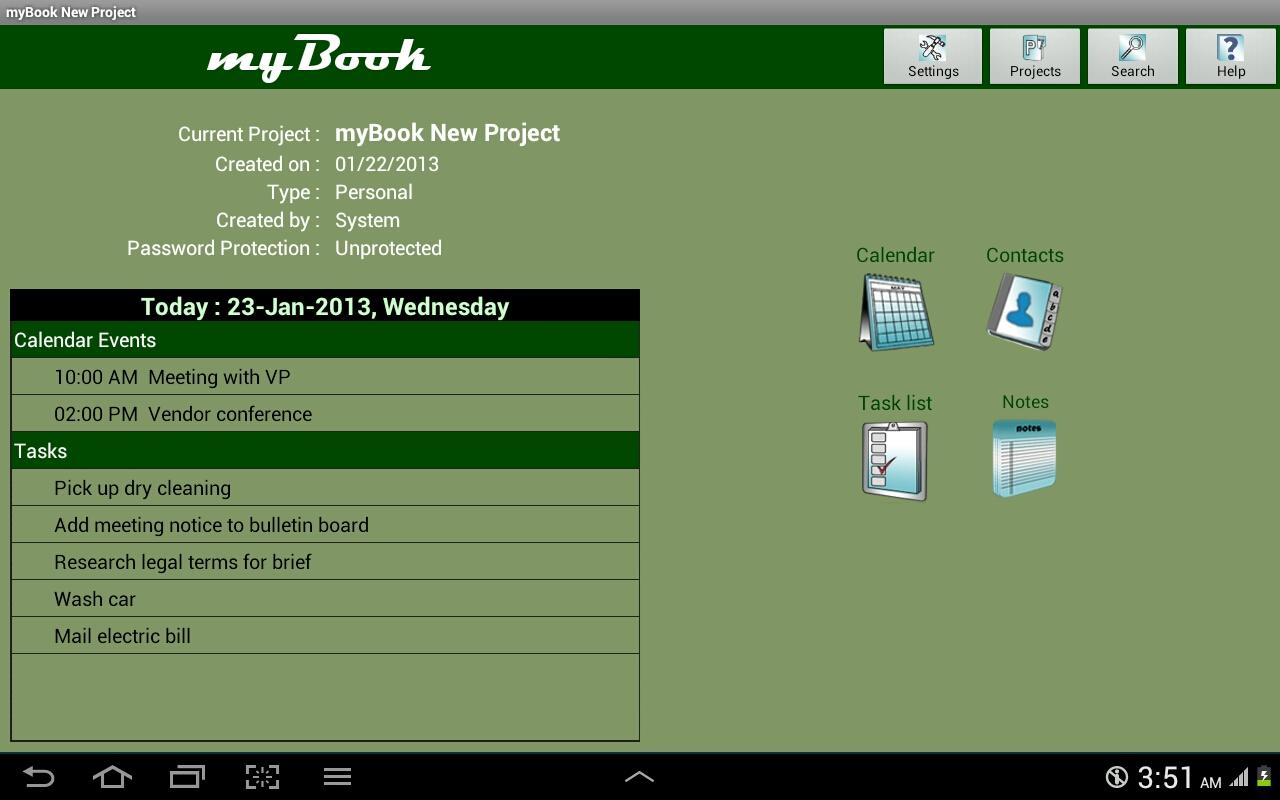Viewport: 1280px width, 800px height.
Task: Open the Notes notepad icon
Action: (1024, 458)
